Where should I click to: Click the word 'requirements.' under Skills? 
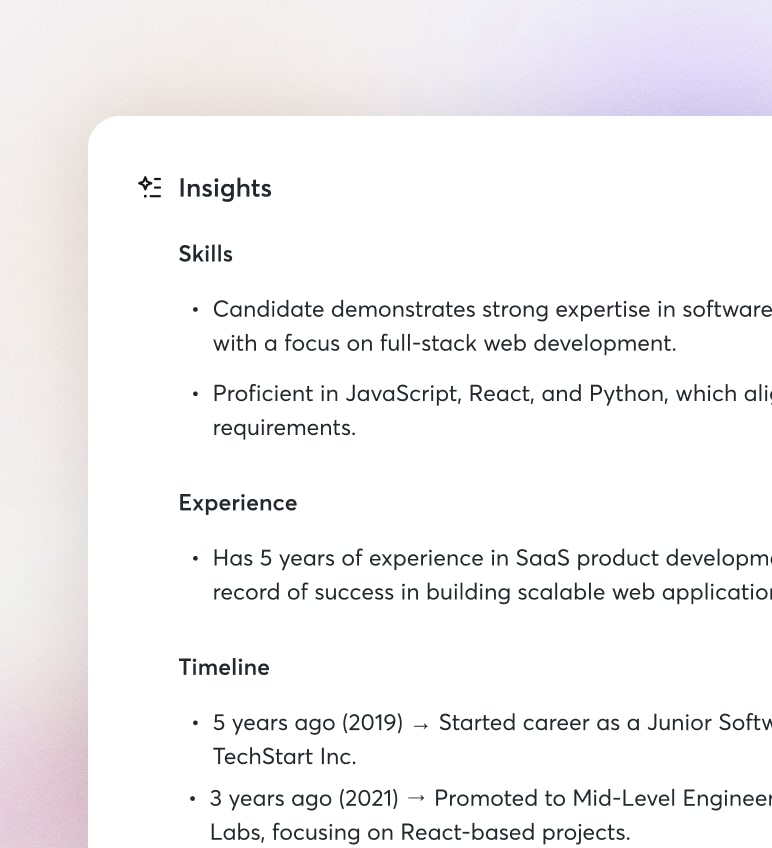(284, 427)
